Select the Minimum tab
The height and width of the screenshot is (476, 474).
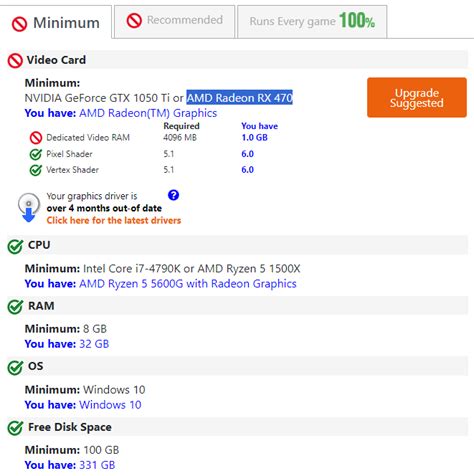coord(56,23)
